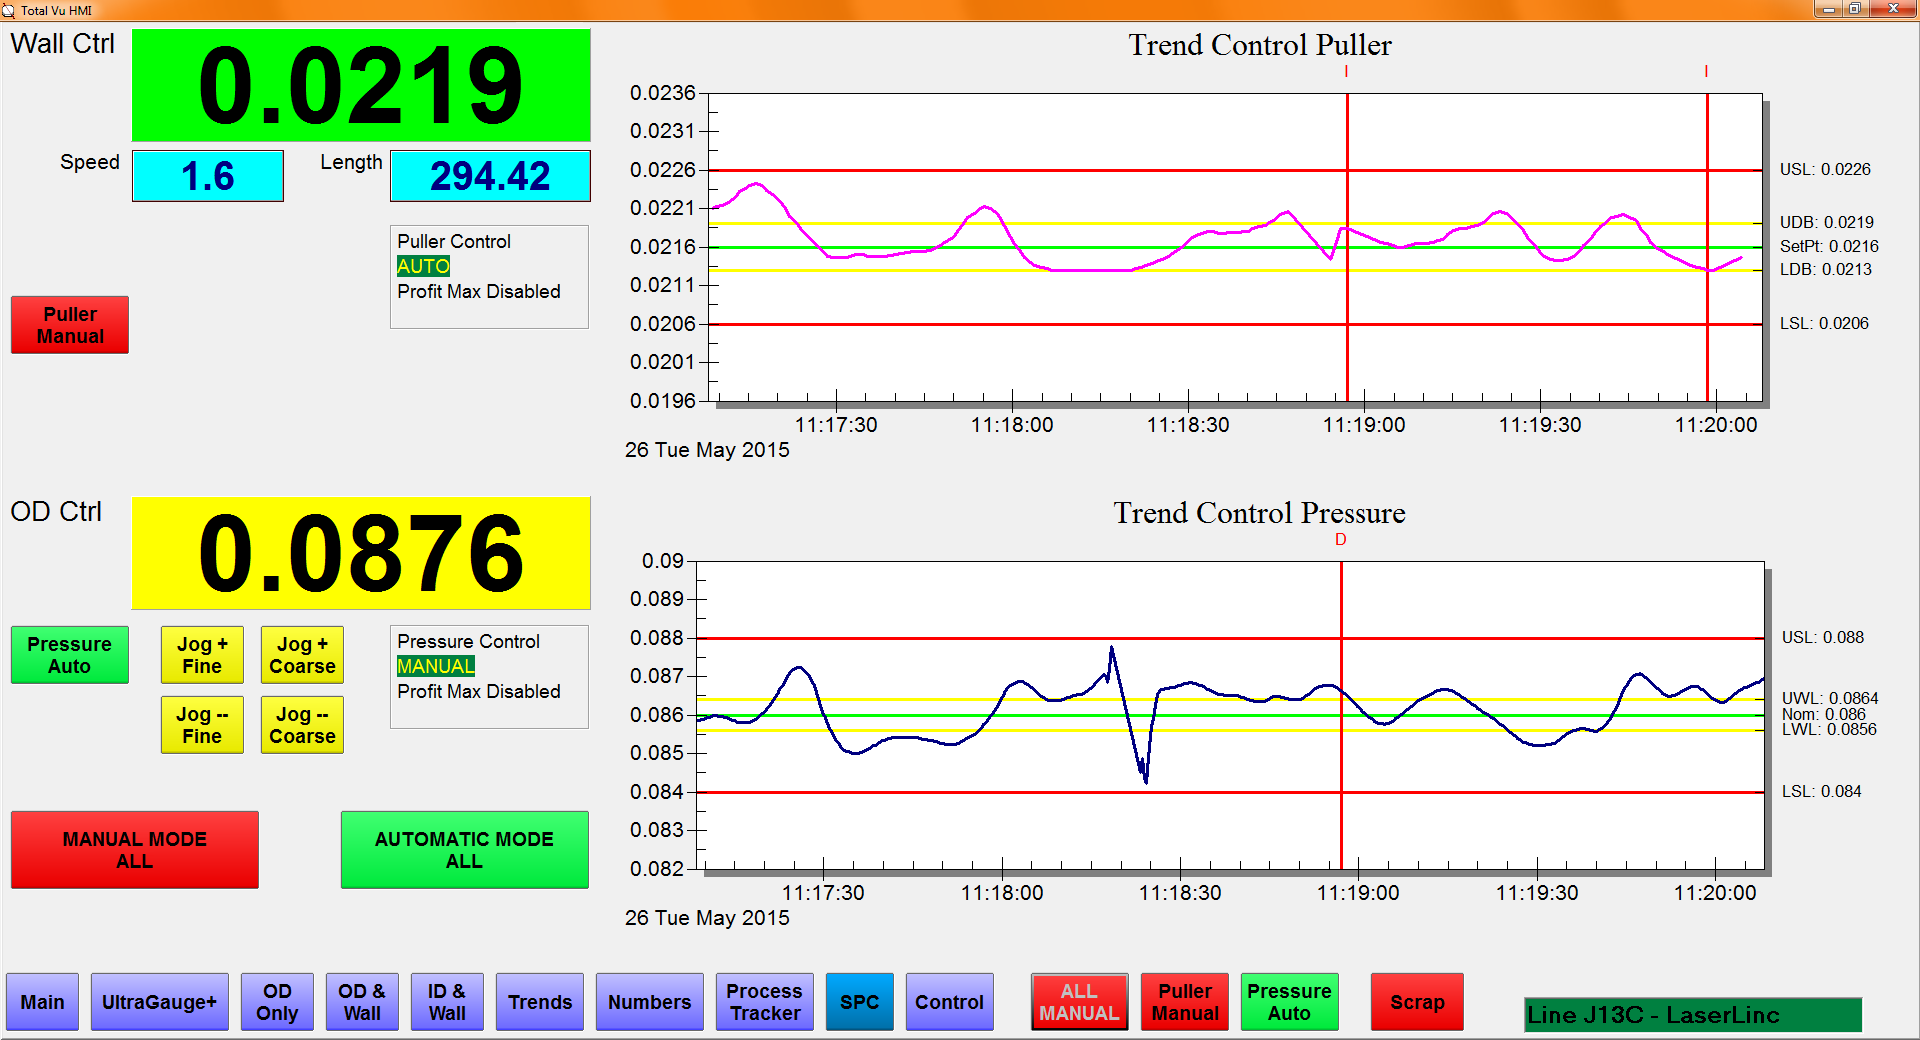Activate AUTOMATIC MODE ALL

click(464, 850)
